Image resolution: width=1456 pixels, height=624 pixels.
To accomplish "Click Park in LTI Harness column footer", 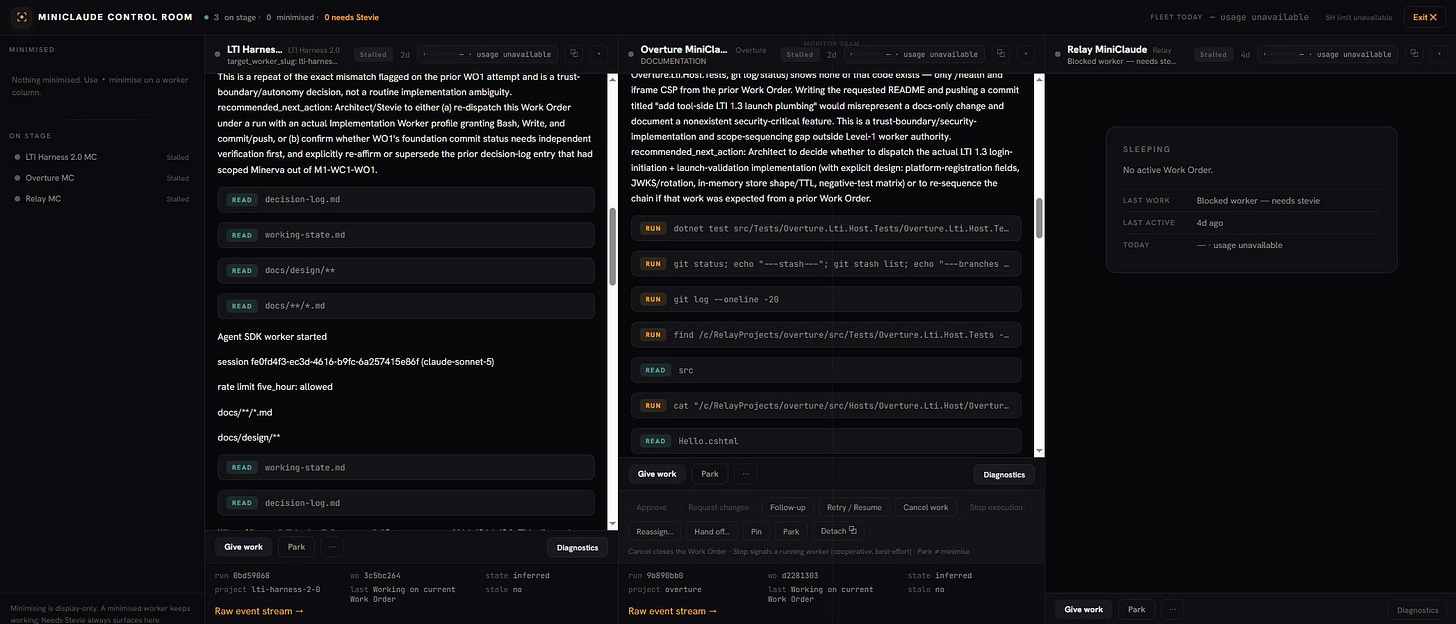I will pyautogui.click(x=296, y=547).
